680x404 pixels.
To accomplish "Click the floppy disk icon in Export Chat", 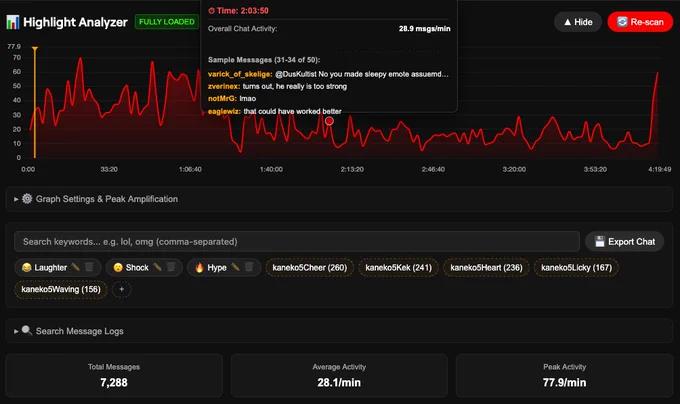I will [x=599, y=241].
